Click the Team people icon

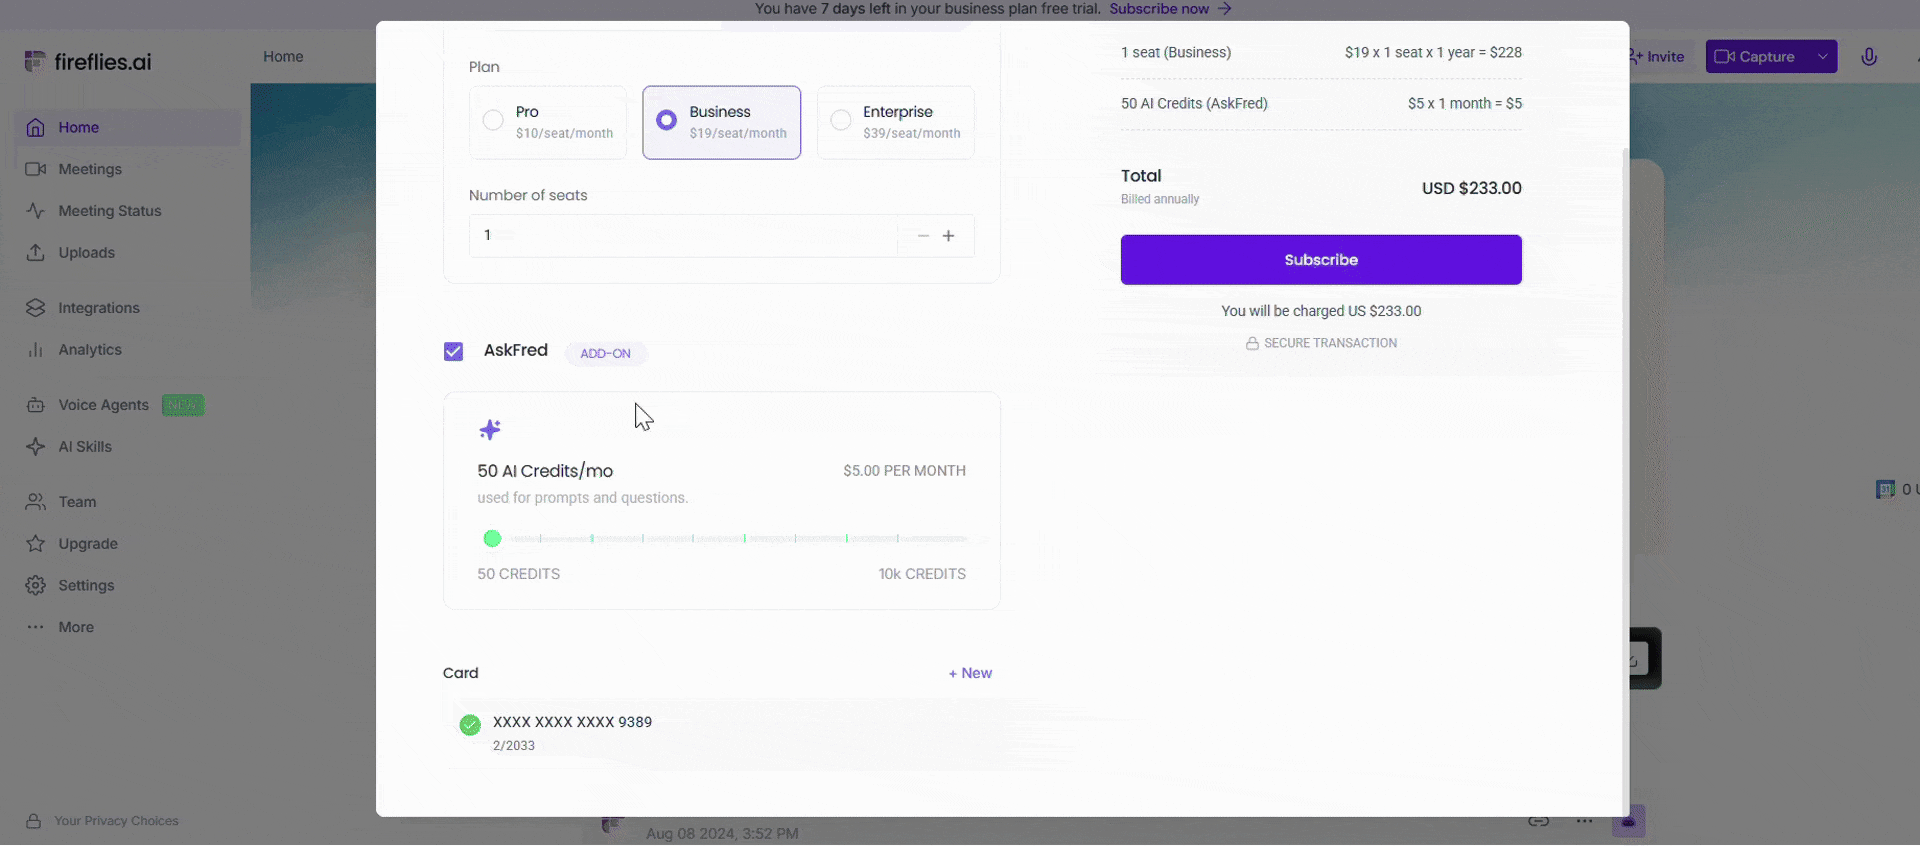pos(36,502)
